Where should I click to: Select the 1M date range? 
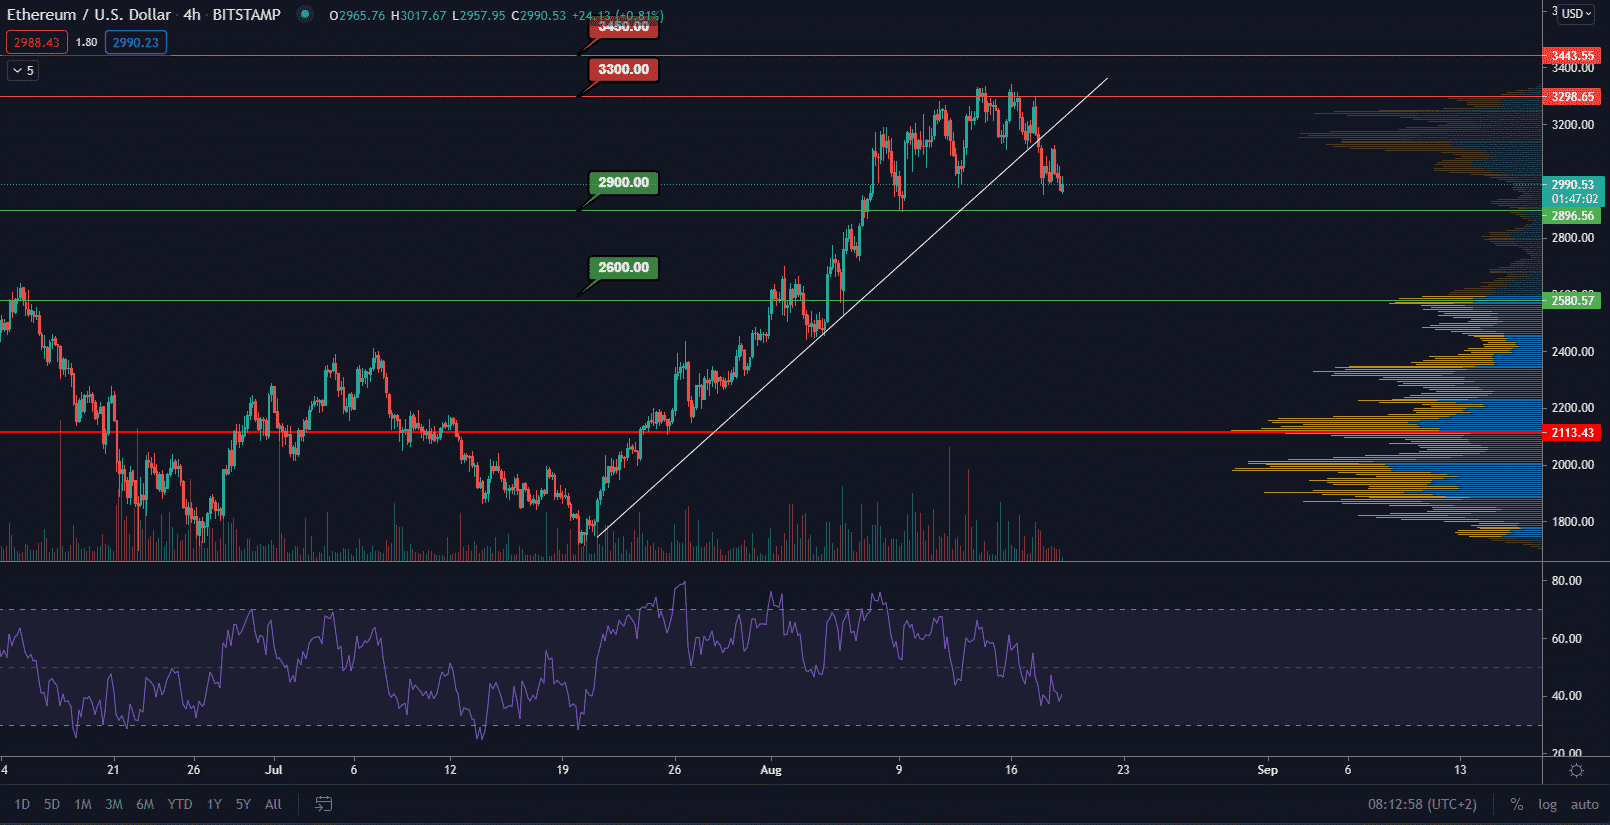pos(83,804)
